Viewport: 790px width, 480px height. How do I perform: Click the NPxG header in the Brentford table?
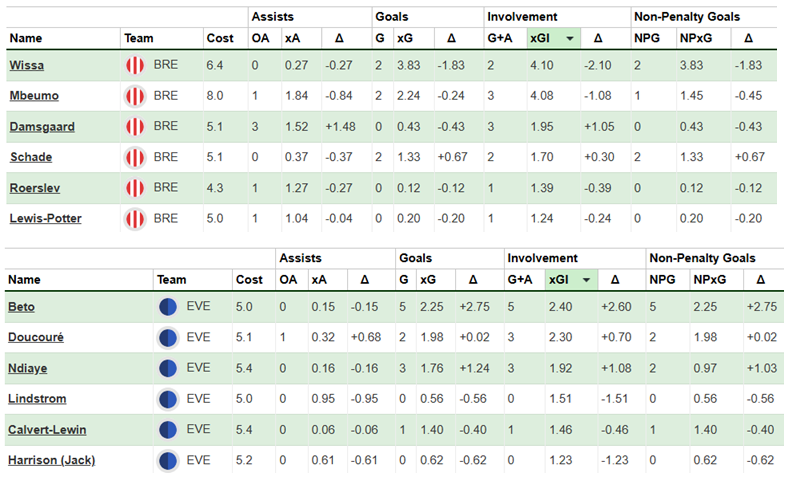(696, 39)
